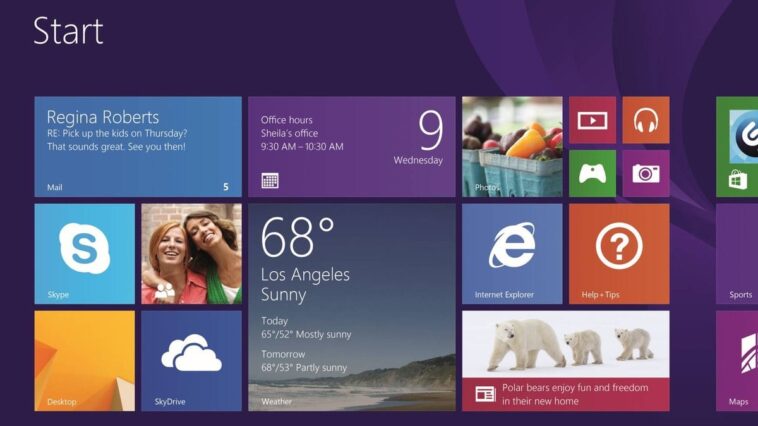Launch the Video app tile
Image resolution: width=758 pixels, height=426 pixels.
[592, 120]
